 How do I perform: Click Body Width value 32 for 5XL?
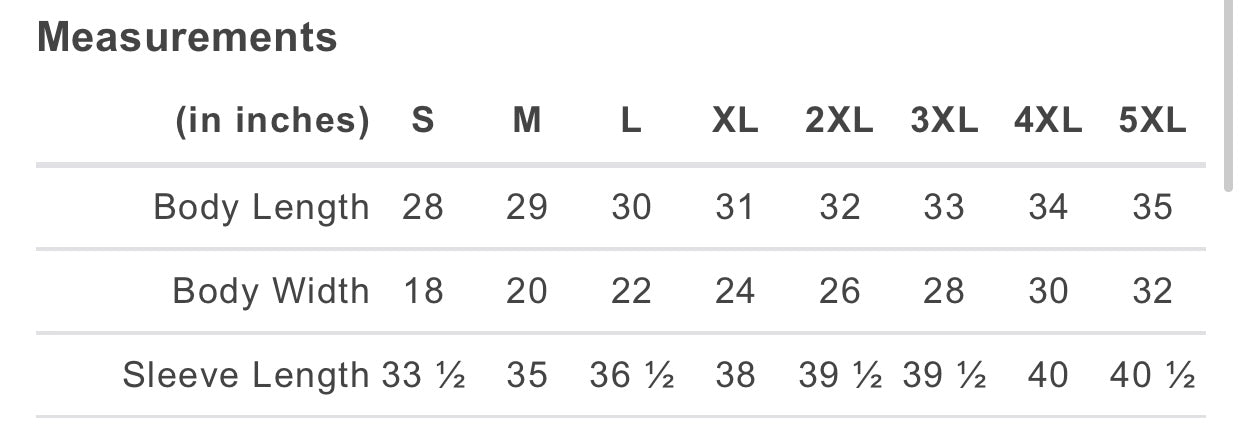point(1152,291)
